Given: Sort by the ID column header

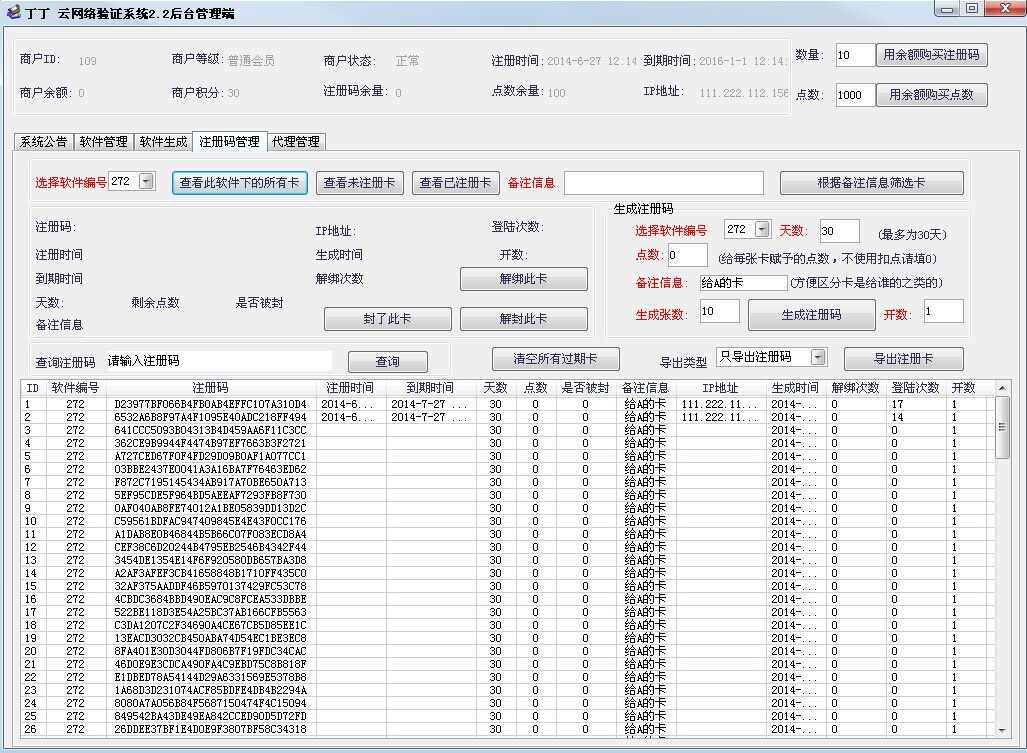Looking at the screenshot, I should click(32, 388).
